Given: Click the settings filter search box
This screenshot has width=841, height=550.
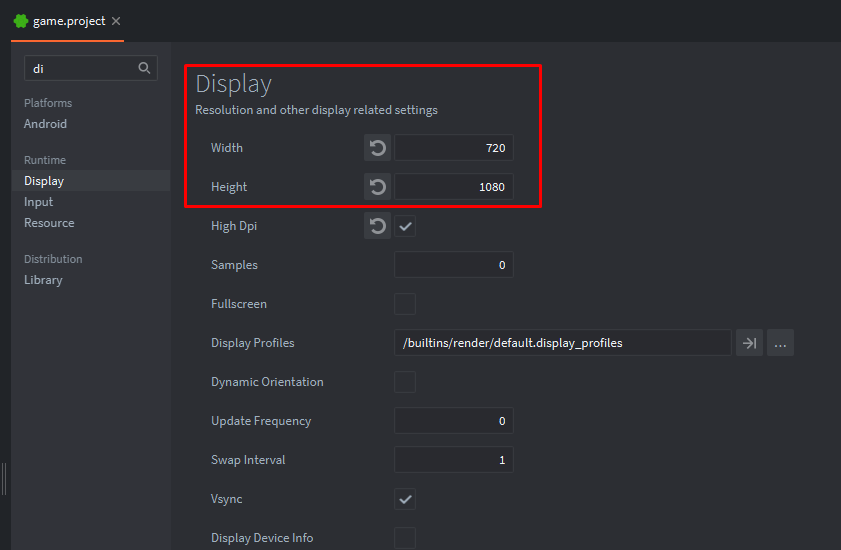Looking at the screenshot, I should click(x=80, y=68).
